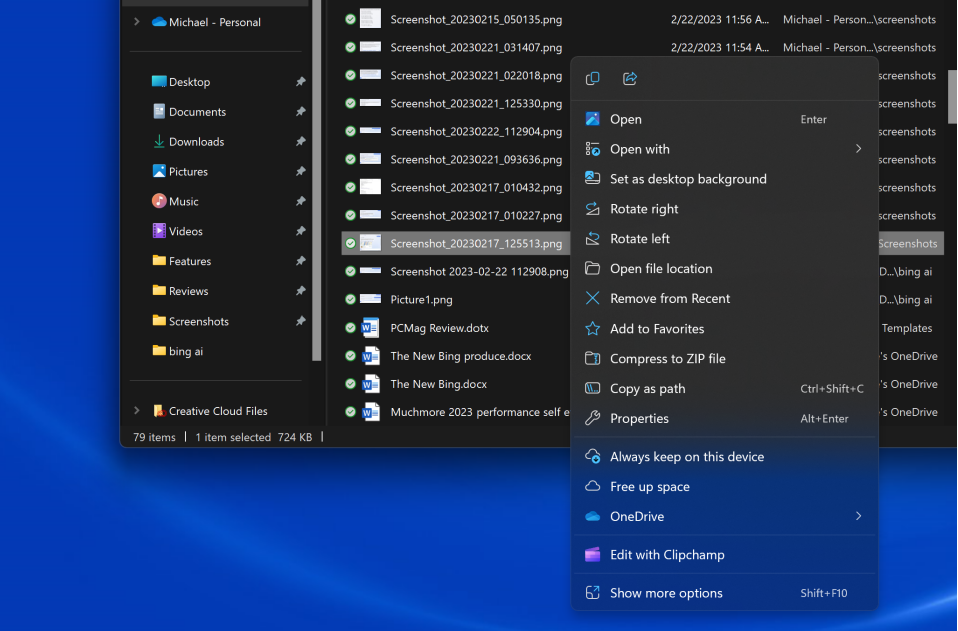The image size is (958, 631).
Task: Click the Copy as path icon
Action: coord(592,388)
